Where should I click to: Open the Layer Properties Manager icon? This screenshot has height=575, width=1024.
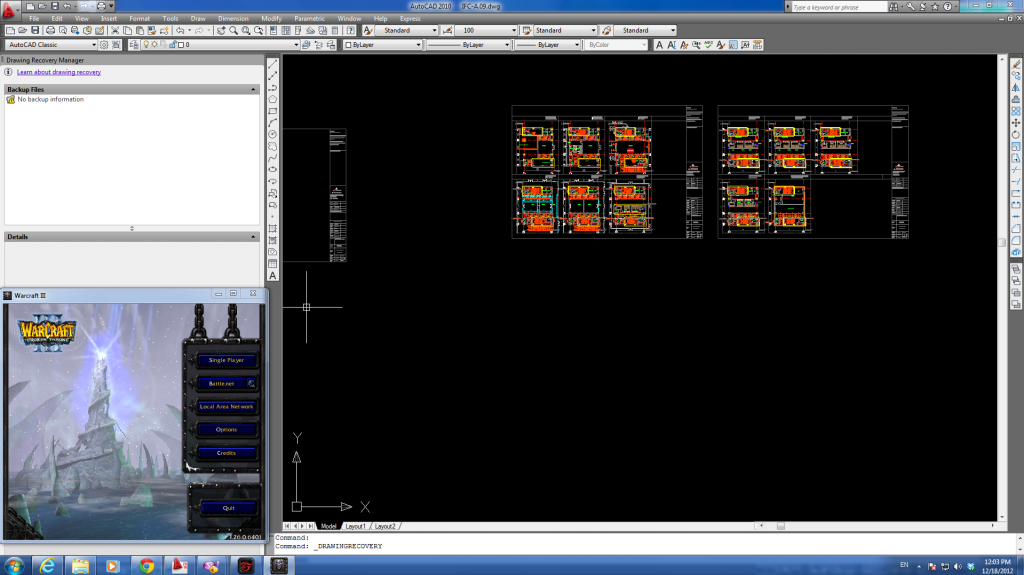[131, 45]
